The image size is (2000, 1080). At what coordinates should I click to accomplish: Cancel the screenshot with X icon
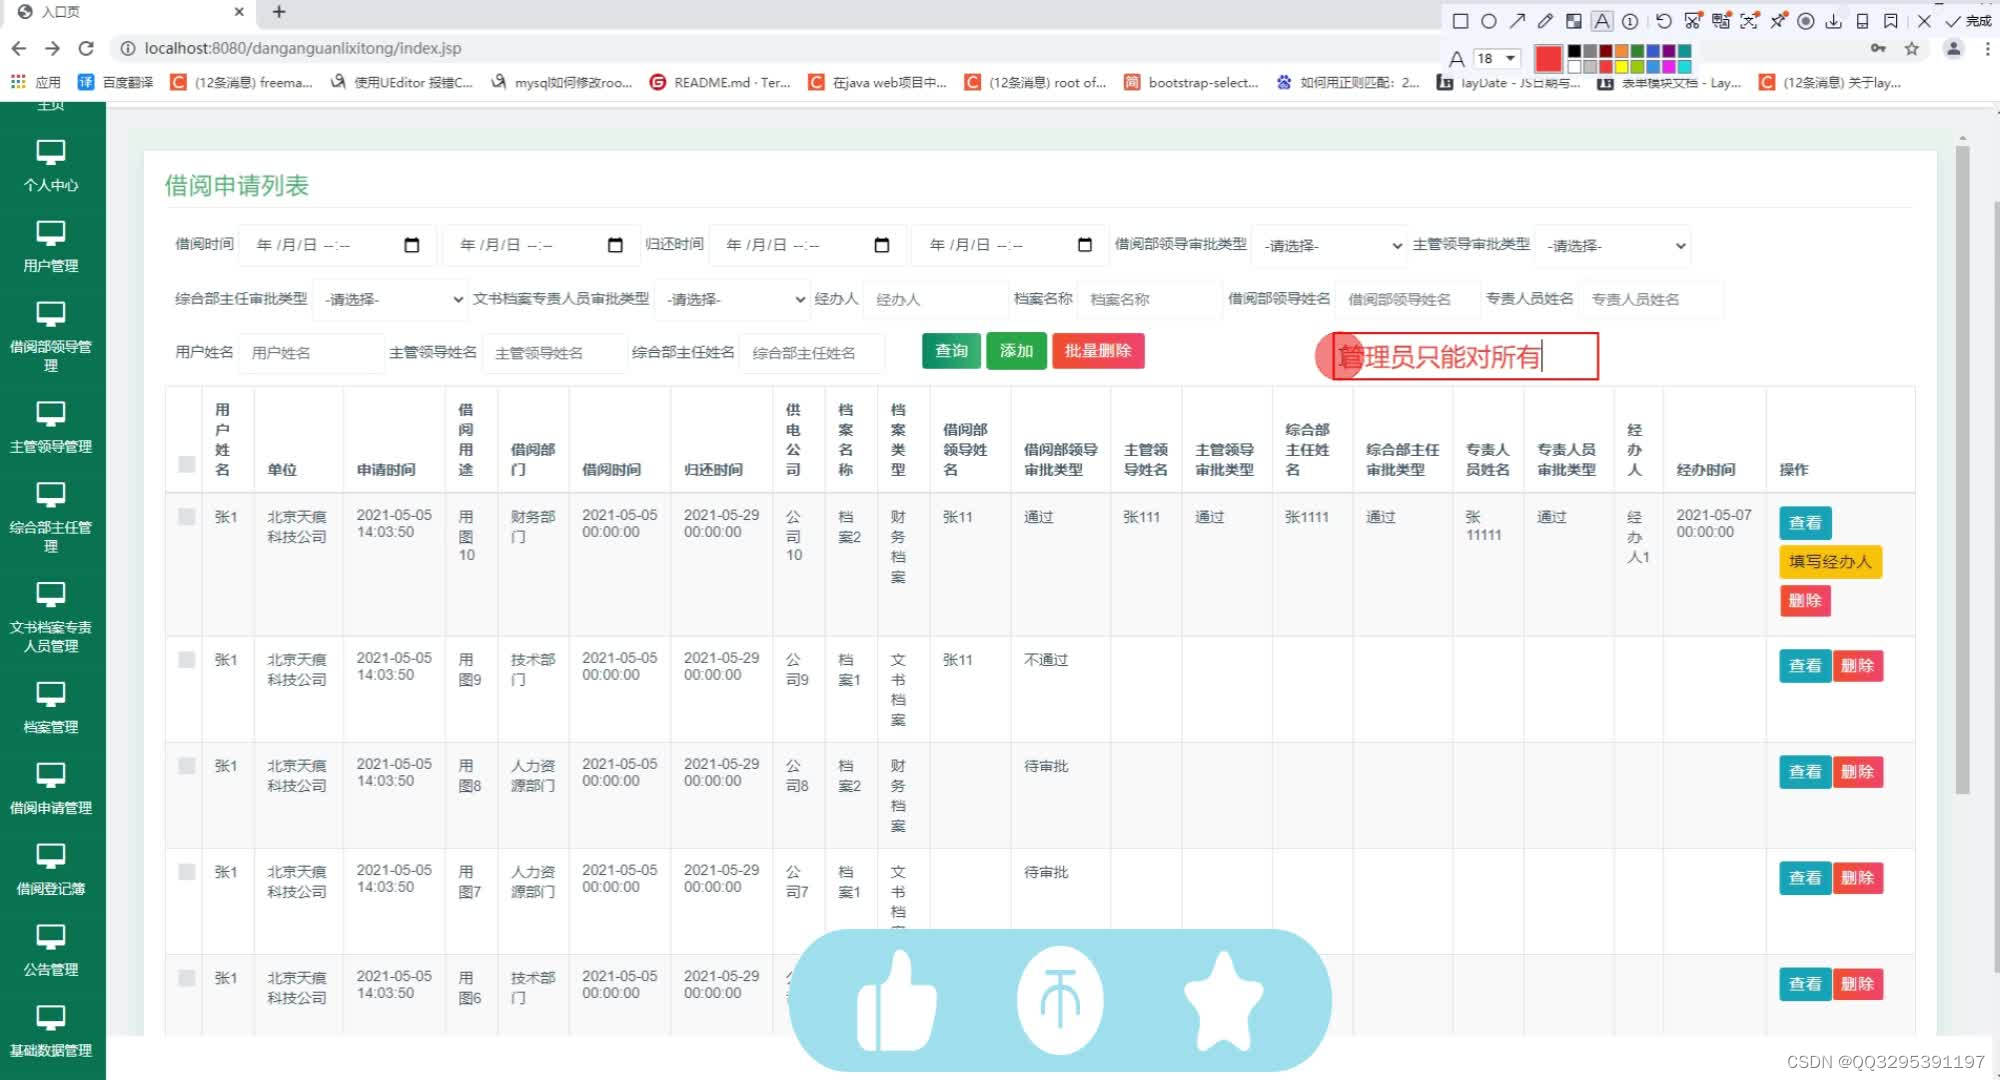(x=1924, y=21)
